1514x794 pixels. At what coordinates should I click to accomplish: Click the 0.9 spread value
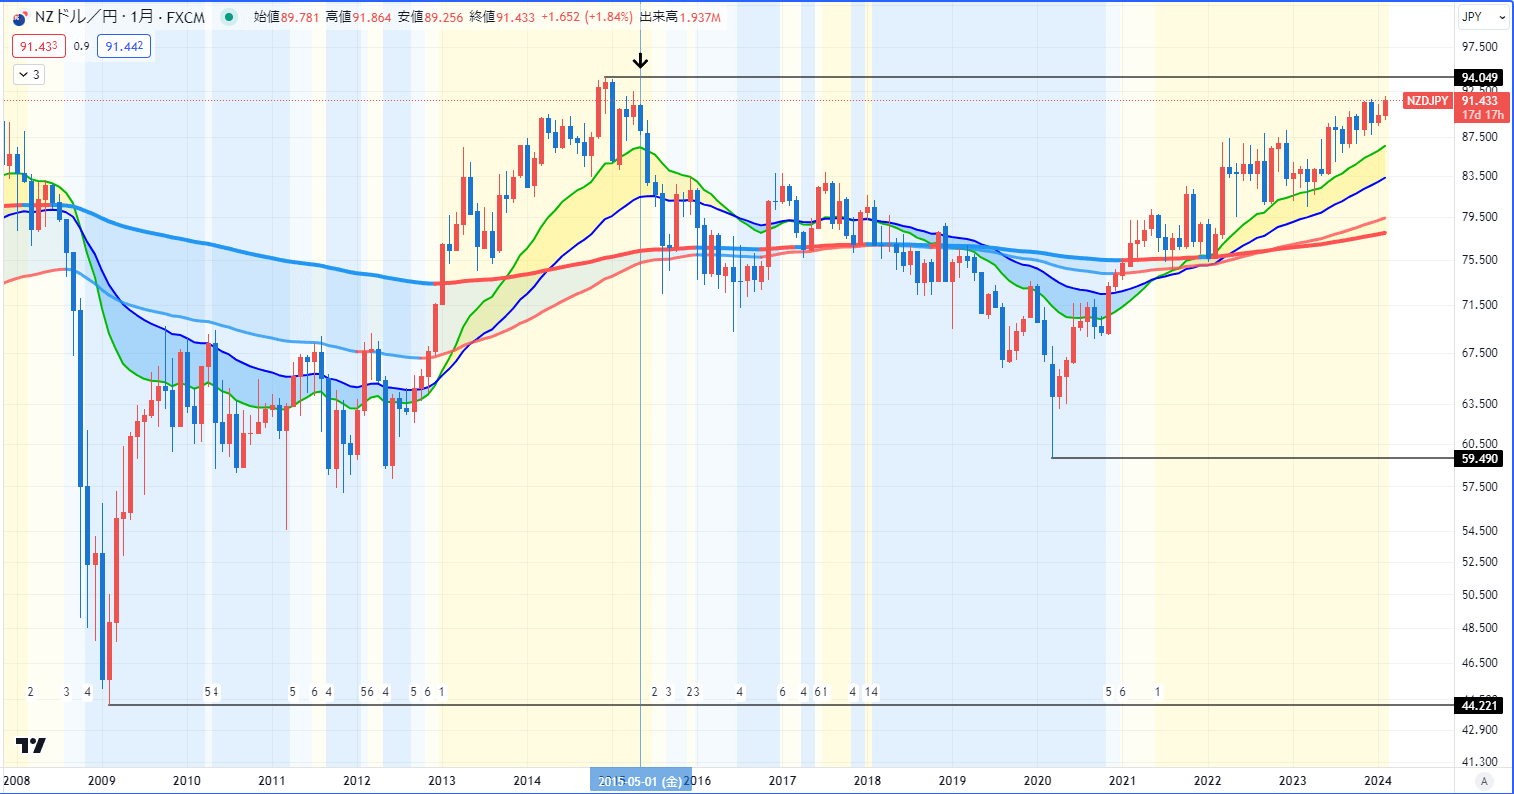point(82,46)
